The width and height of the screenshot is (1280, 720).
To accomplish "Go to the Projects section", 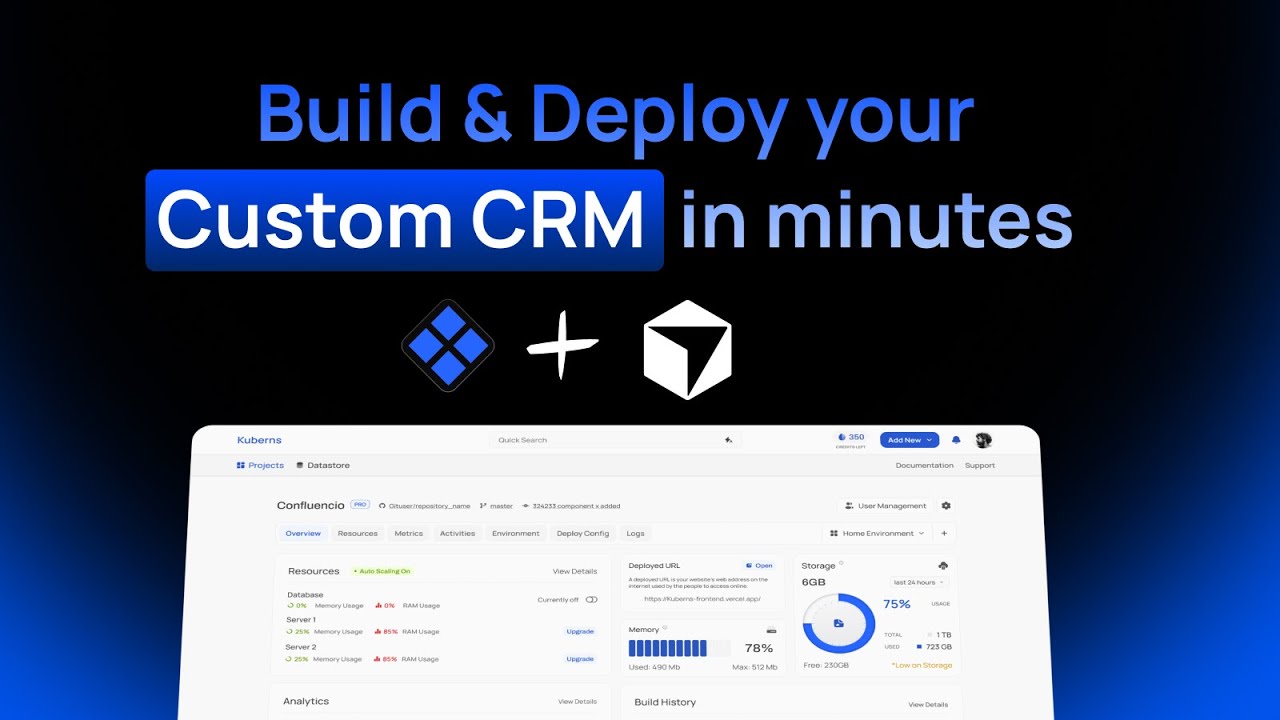I will click(x=260, y=465).
